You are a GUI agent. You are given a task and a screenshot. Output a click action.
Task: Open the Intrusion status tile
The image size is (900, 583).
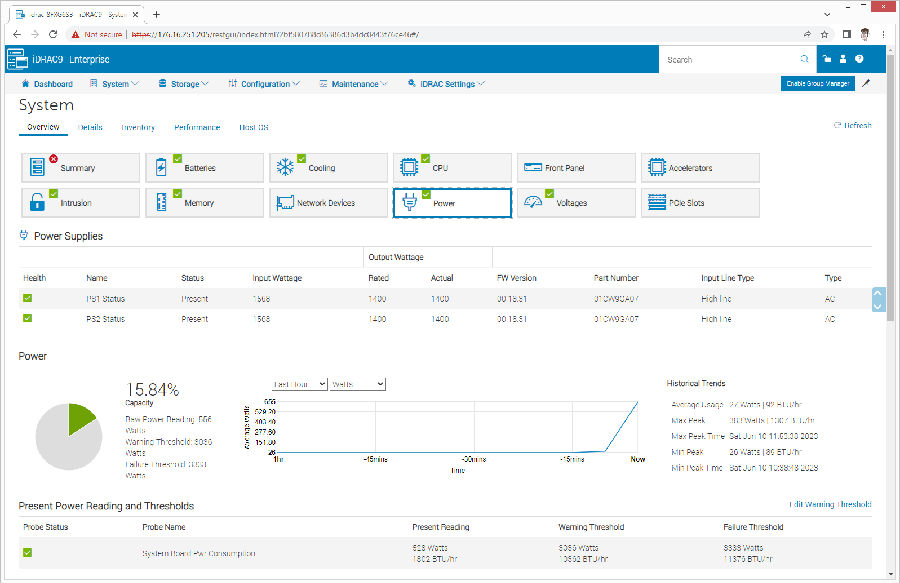coord(80,203)
